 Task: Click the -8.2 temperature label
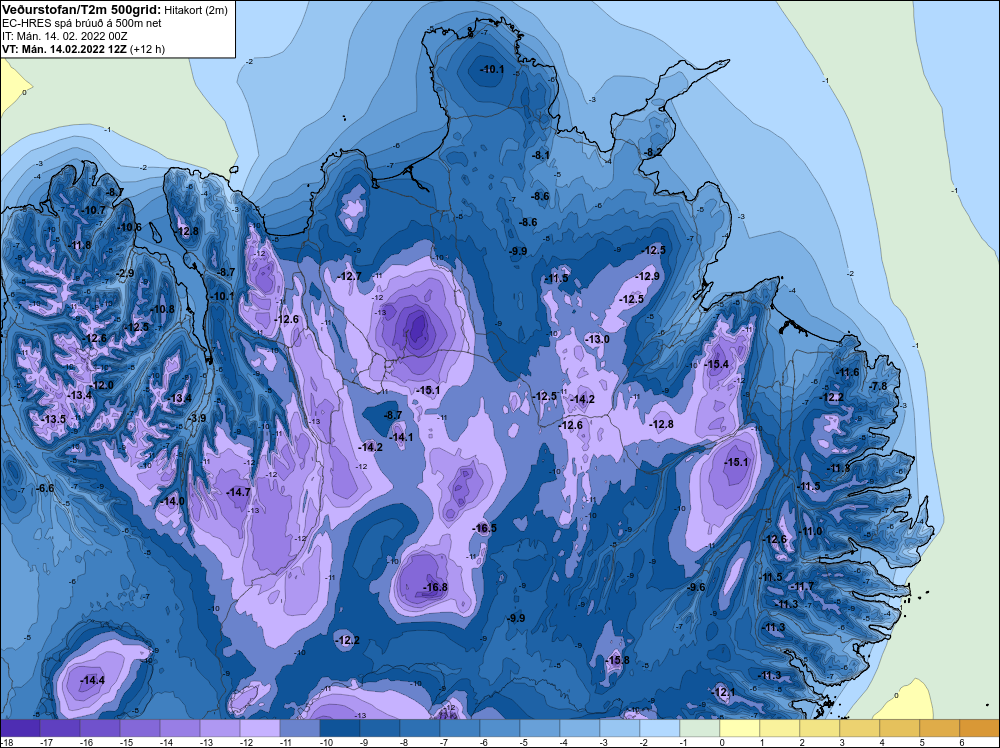click(654, 152)
